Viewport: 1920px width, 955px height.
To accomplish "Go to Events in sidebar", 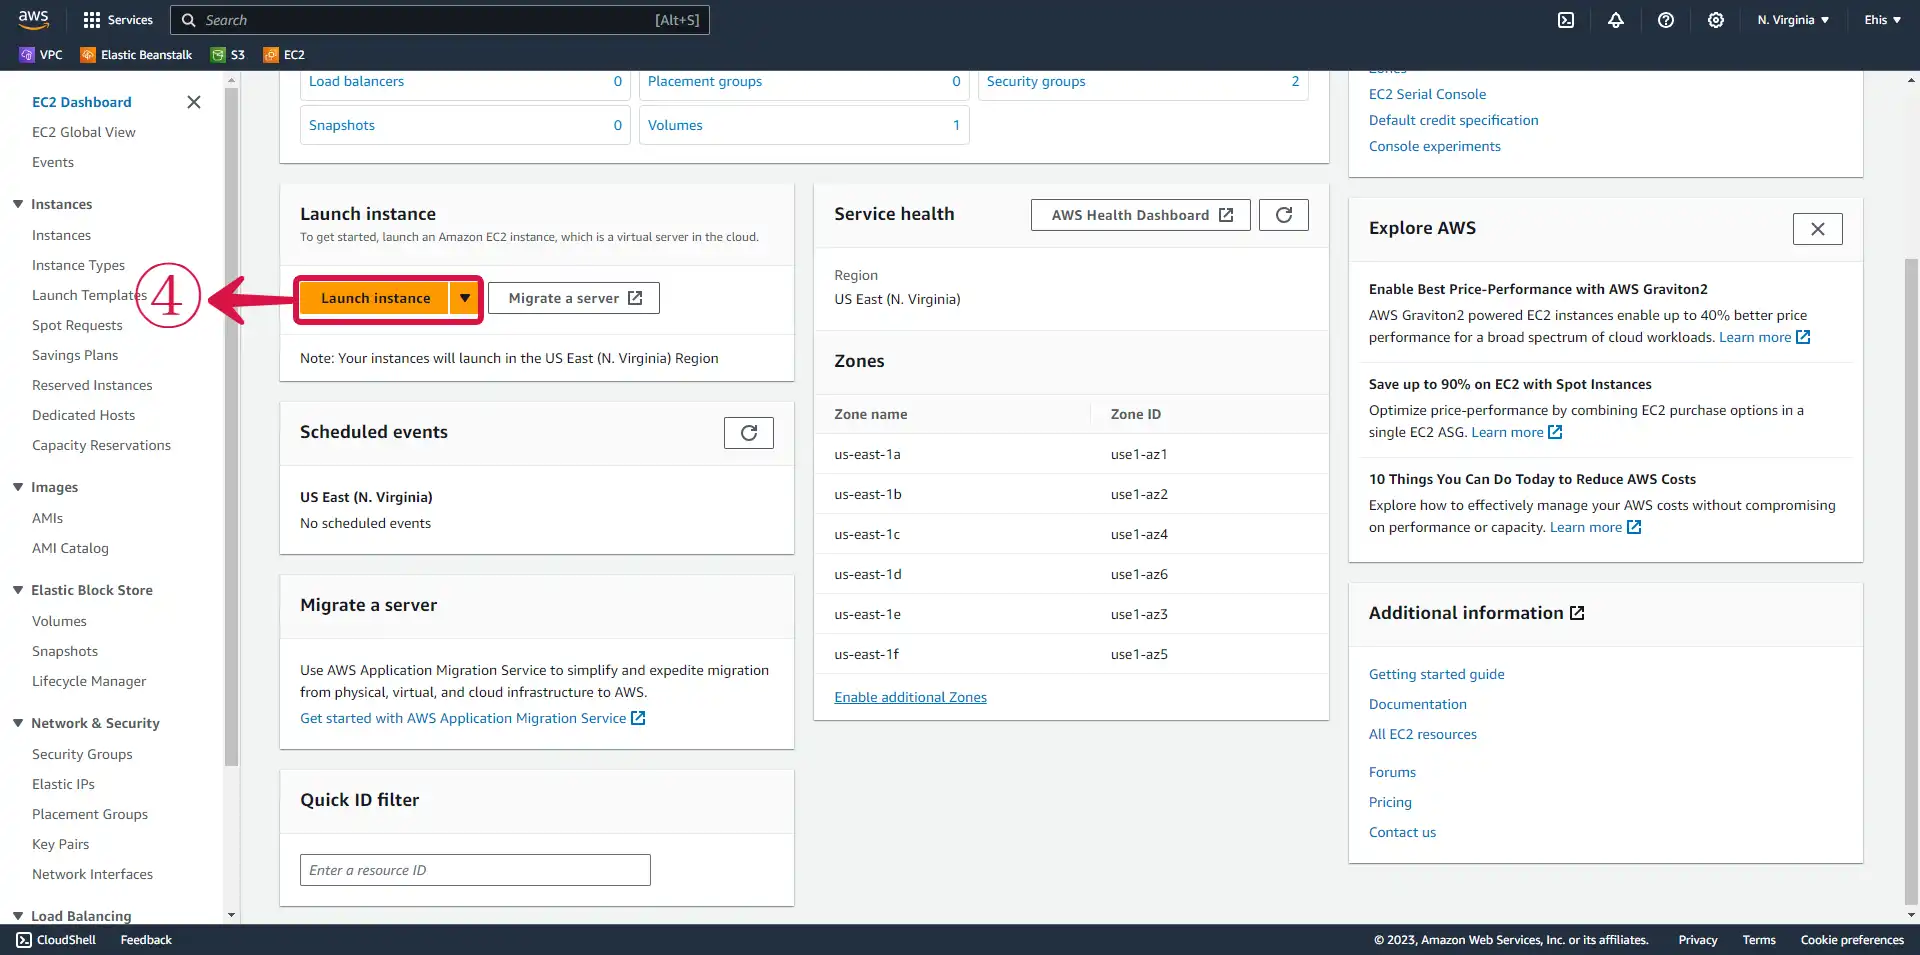I will coord(53,162).
